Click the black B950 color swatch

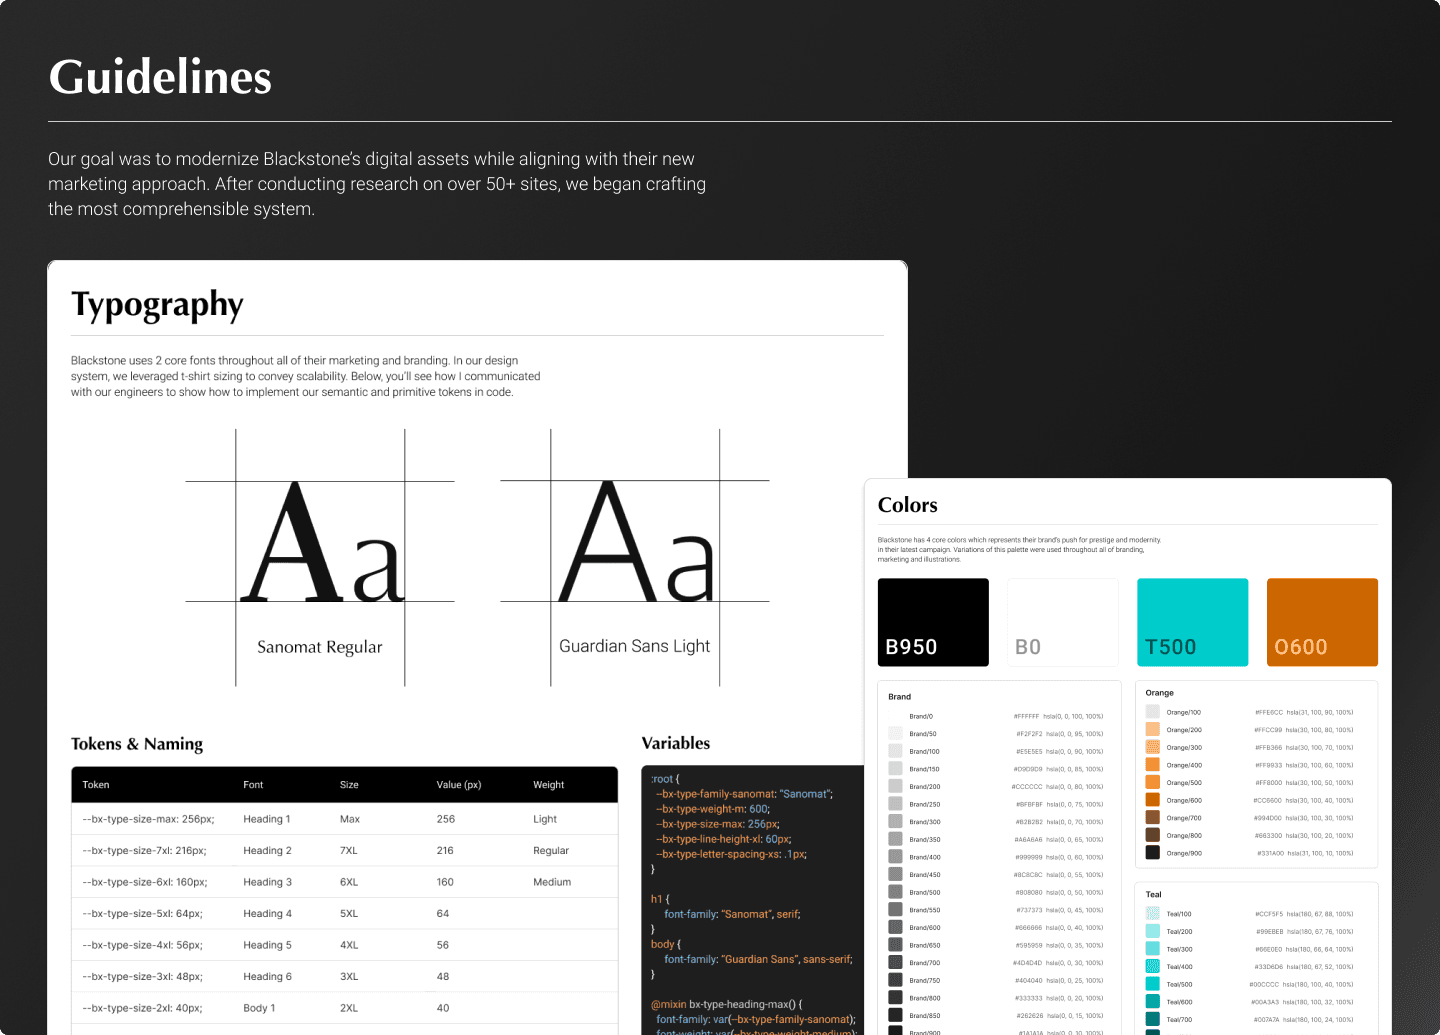pyautogui.click(x=933, y=622)
